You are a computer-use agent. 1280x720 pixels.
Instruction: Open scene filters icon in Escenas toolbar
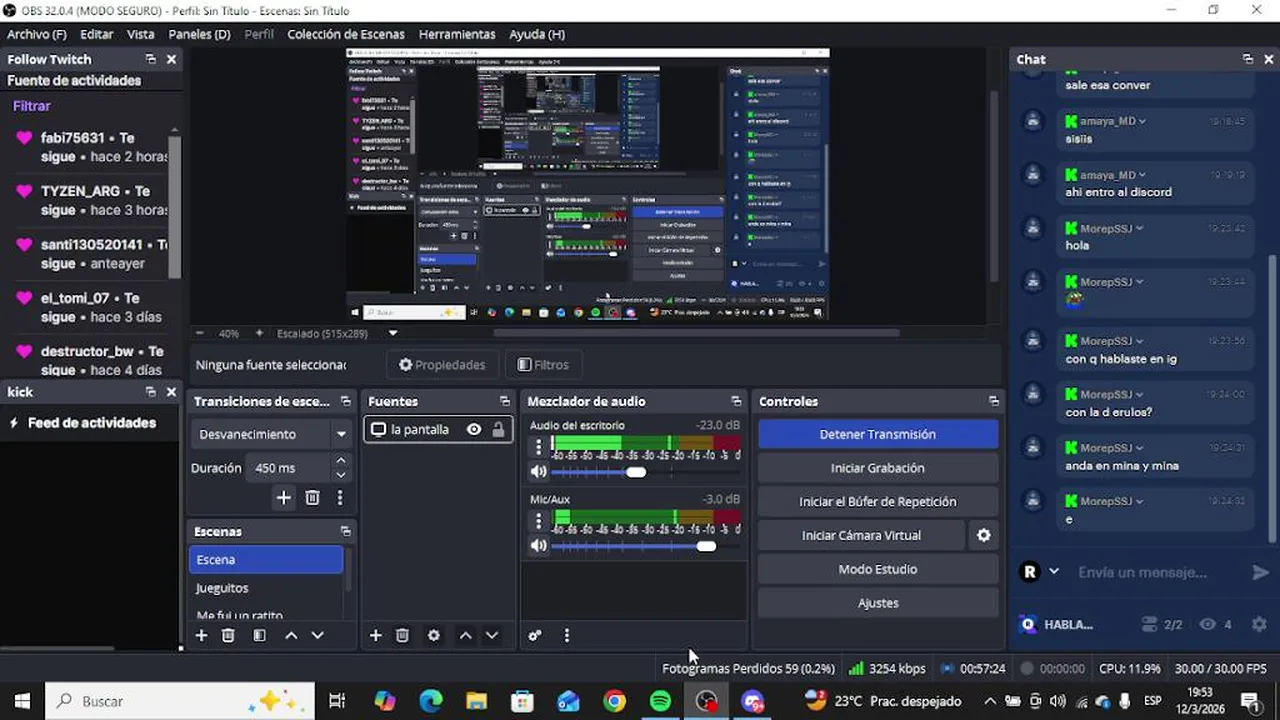[259, 635]
